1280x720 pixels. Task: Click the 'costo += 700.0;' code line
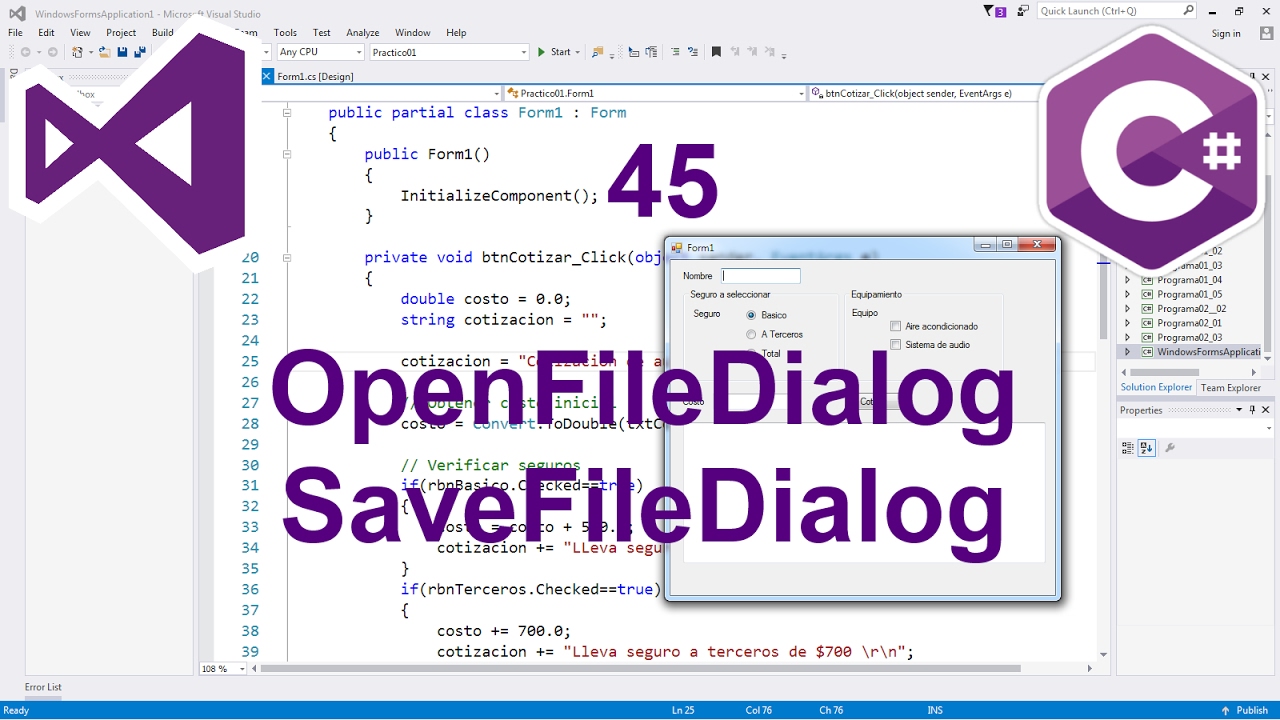coord(504,631)
